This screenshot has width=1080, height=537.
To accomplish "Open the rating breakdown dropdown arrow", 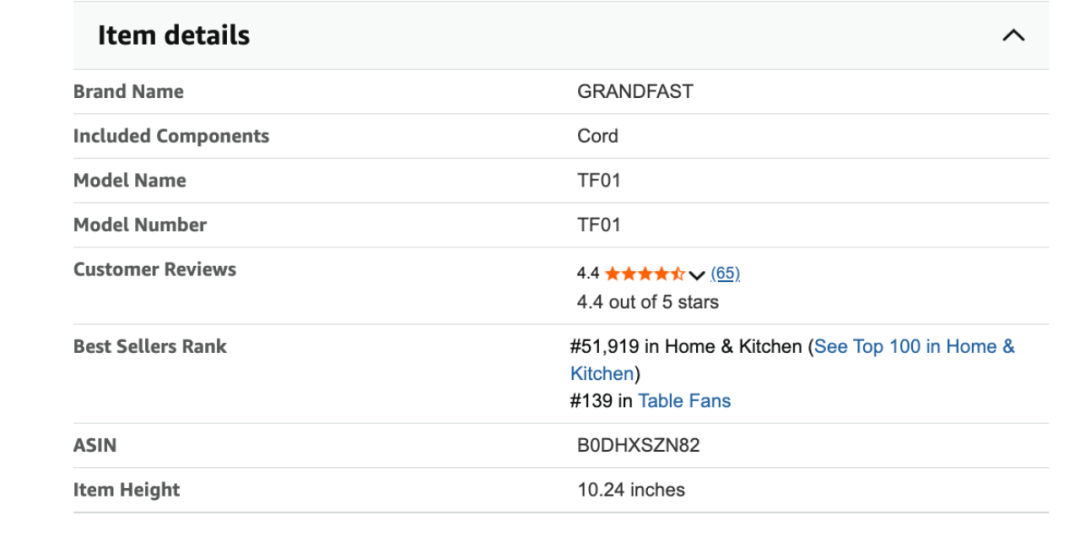I will [x=697, y=275].
